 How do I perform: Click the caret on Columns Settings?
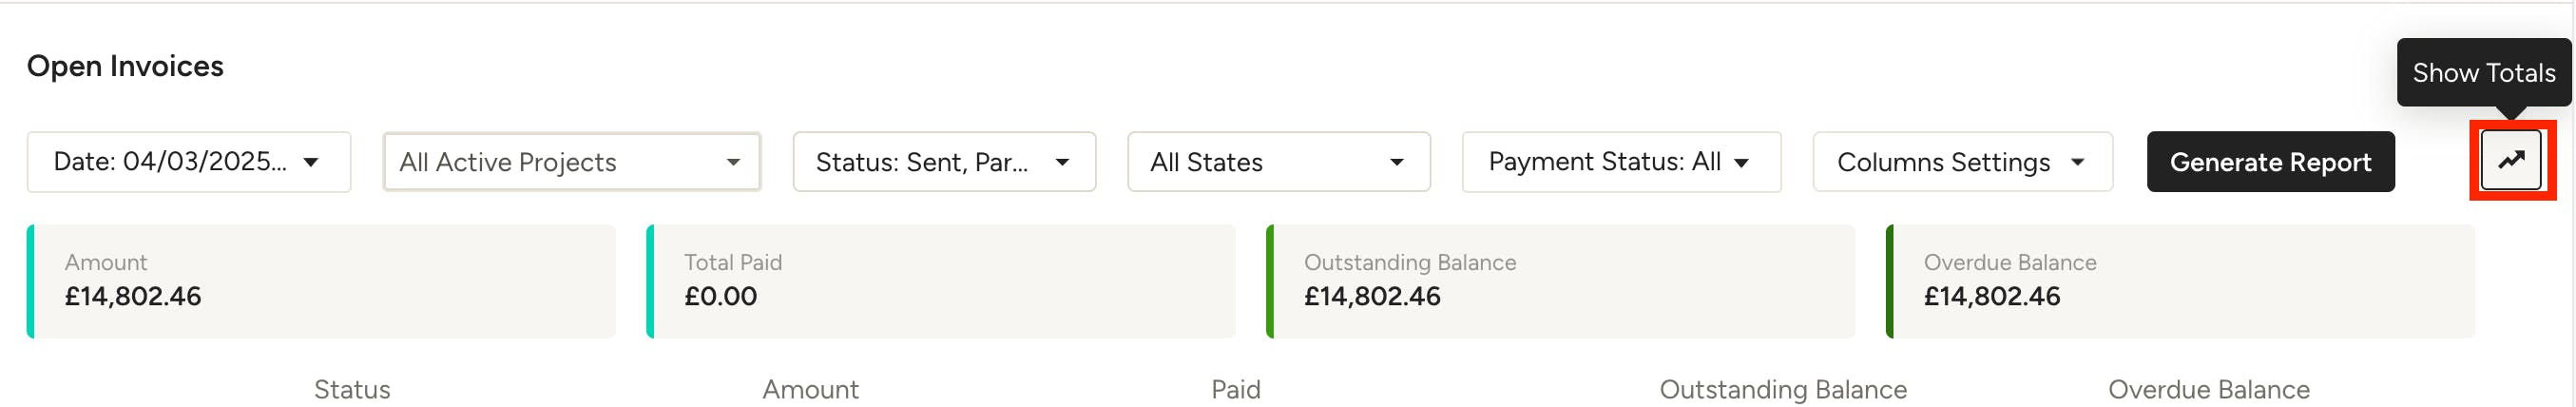pos(2077,162)
